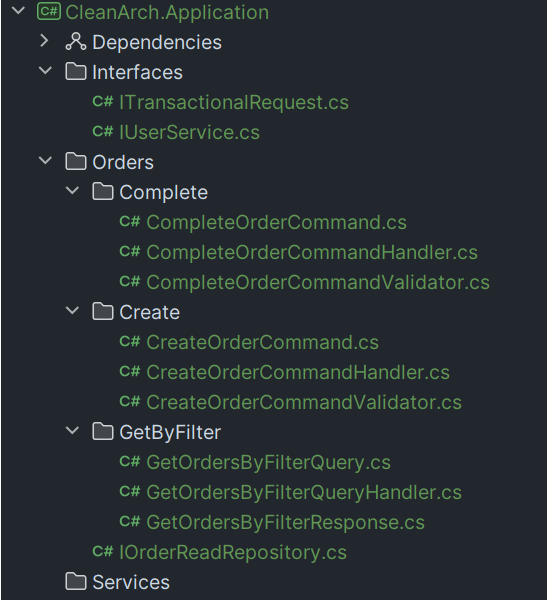The height and width of the screenshot is (600, 550).
Task: Click the Dependencies node icon
Action: 75,42
